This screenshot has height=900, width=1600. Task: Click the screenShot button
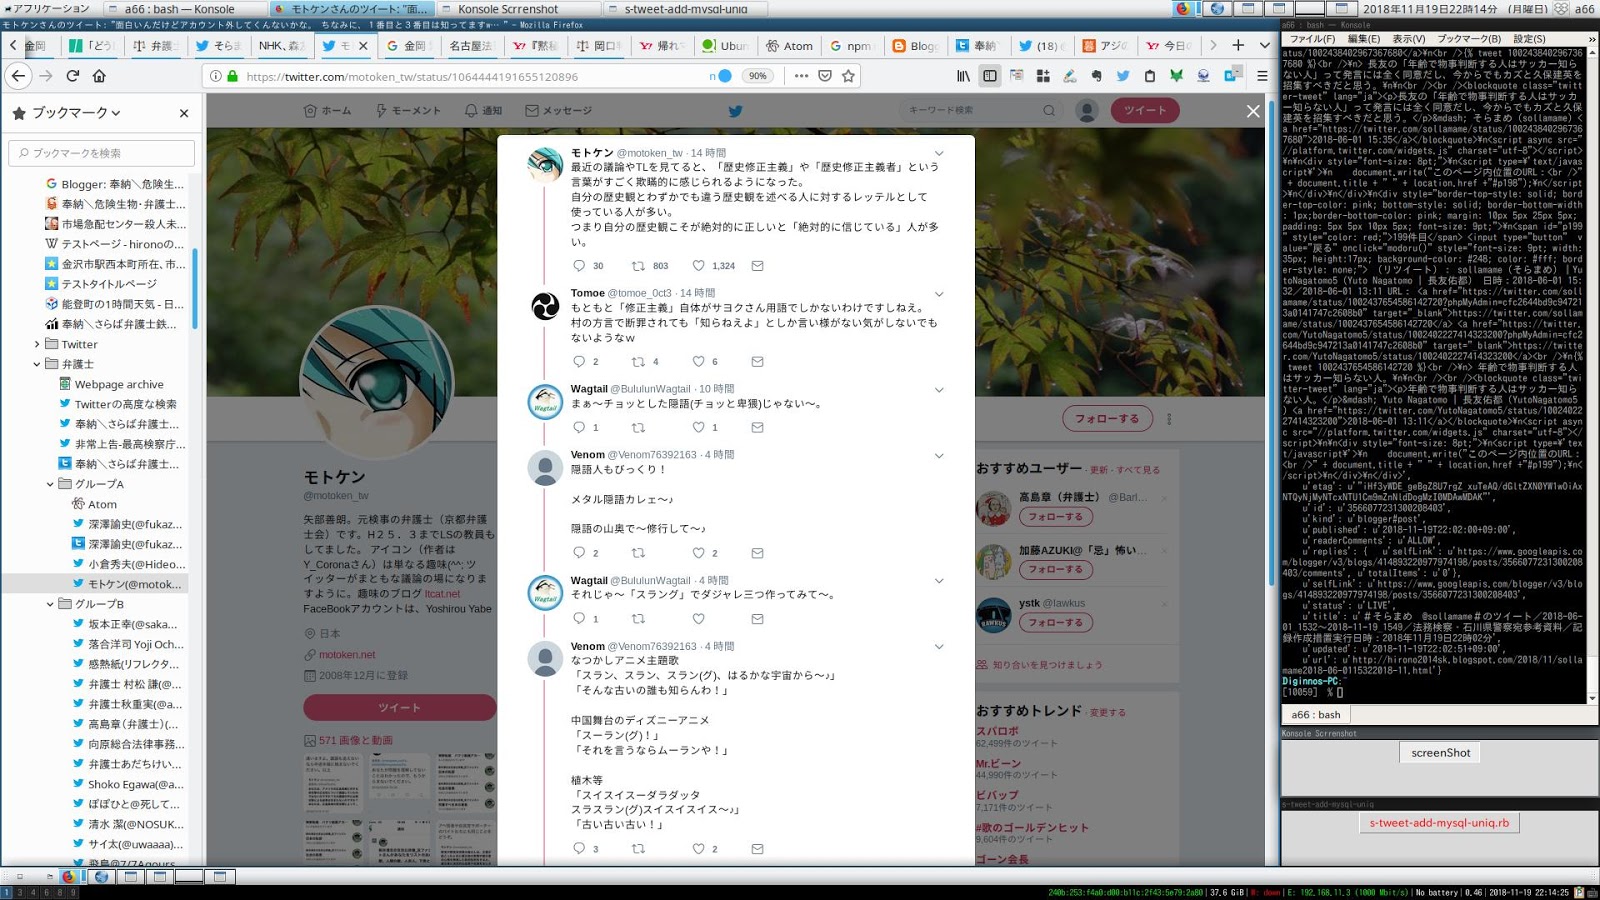pos(1441,753)
